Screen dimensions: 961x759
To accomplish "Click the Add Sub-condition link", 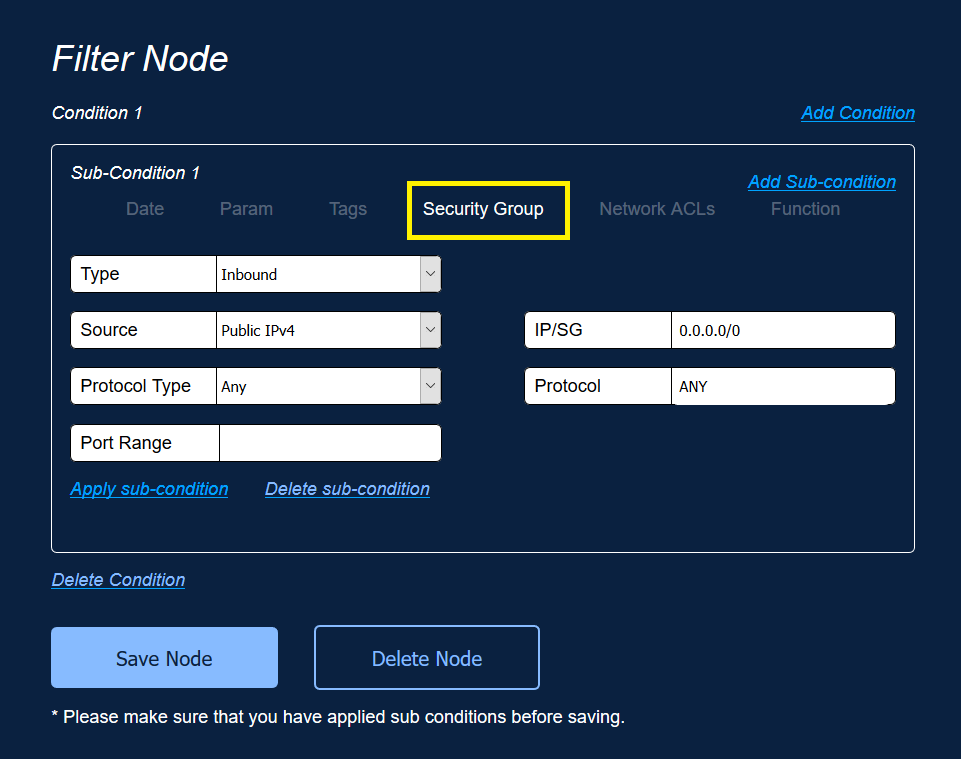I will coord(822,181).
